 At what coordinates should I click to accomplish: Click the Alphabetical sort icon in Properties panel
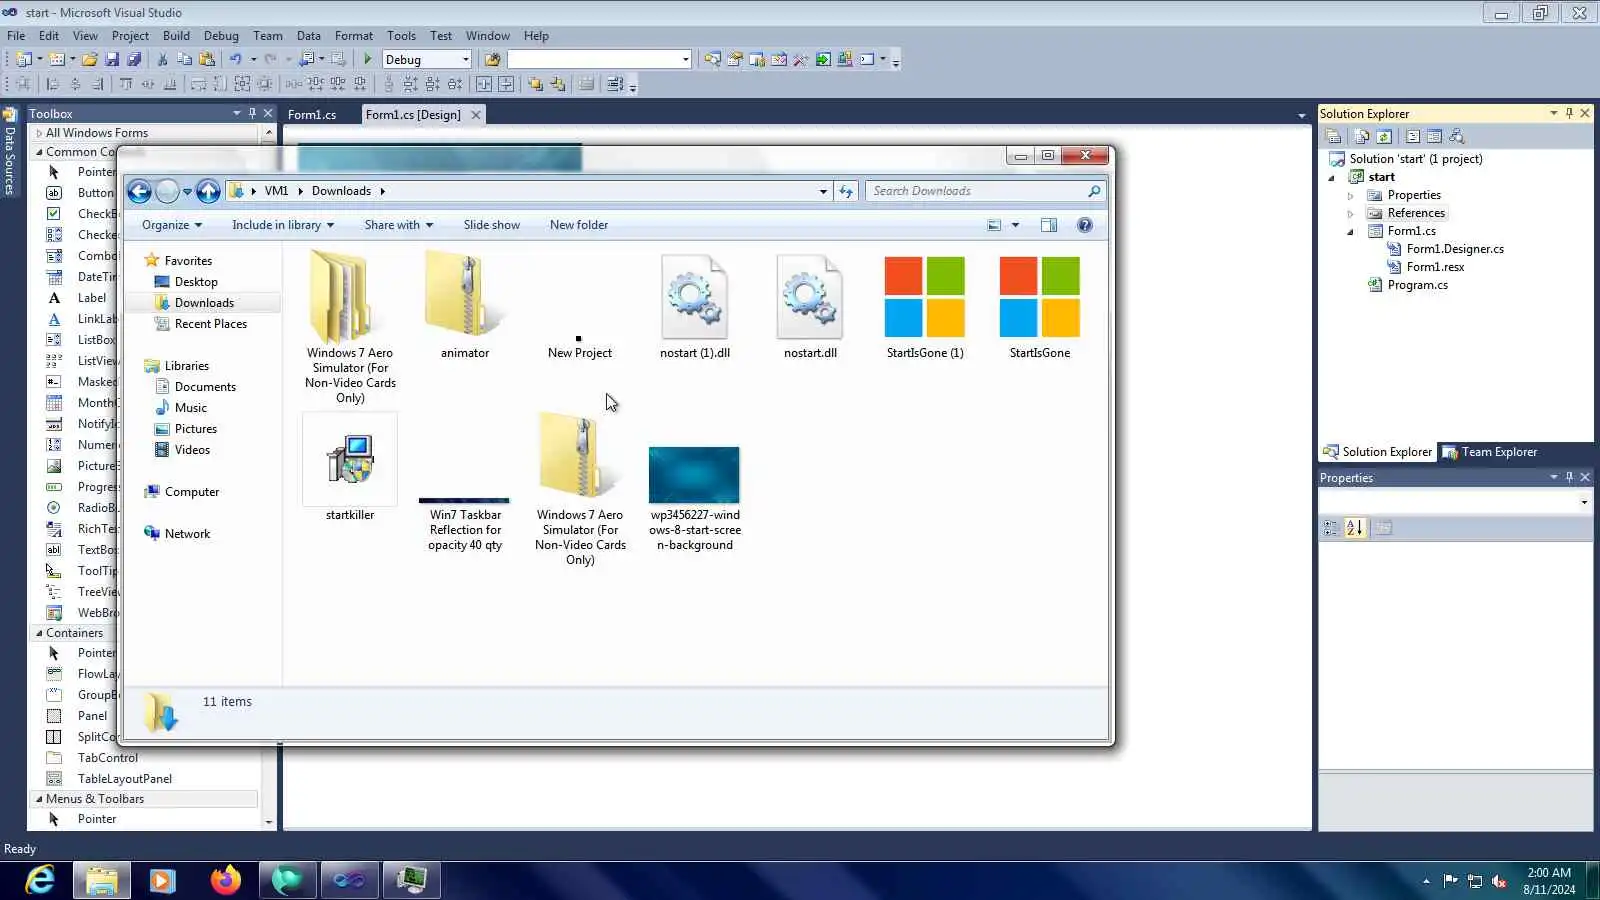(1354, 528)
